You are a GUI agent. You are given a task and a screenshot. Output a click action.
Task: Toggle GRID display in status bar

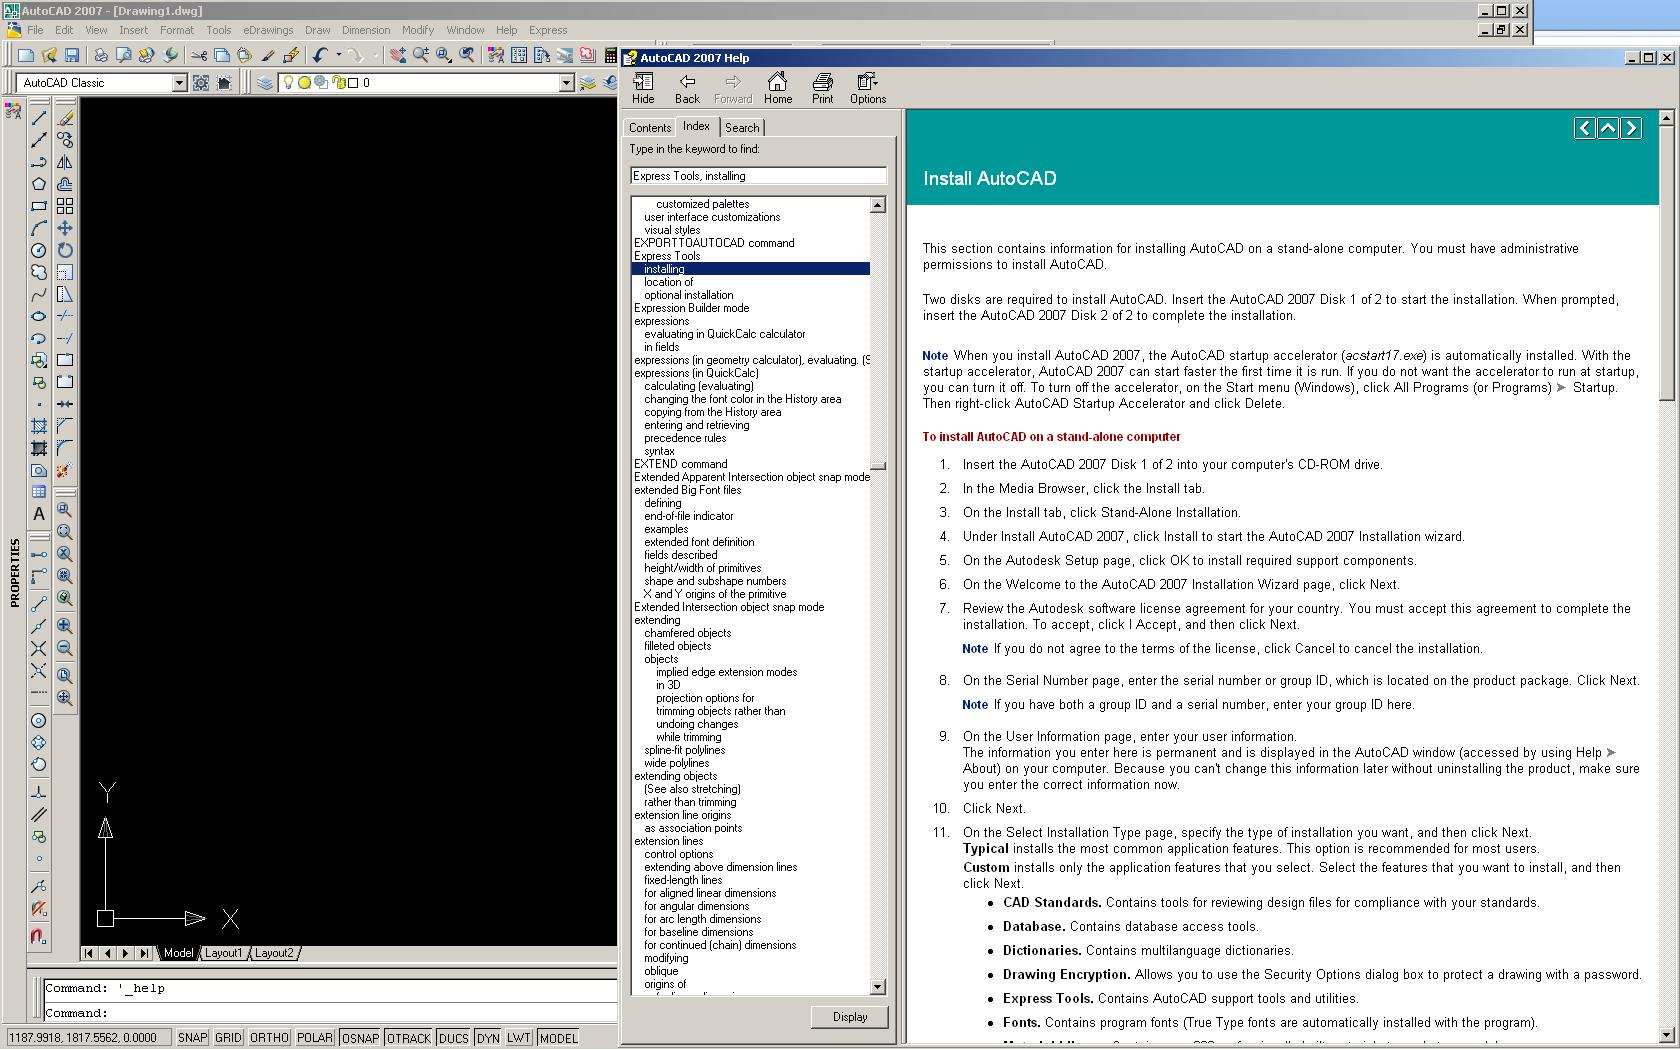pyautogui.click(x=228, y=1038)
